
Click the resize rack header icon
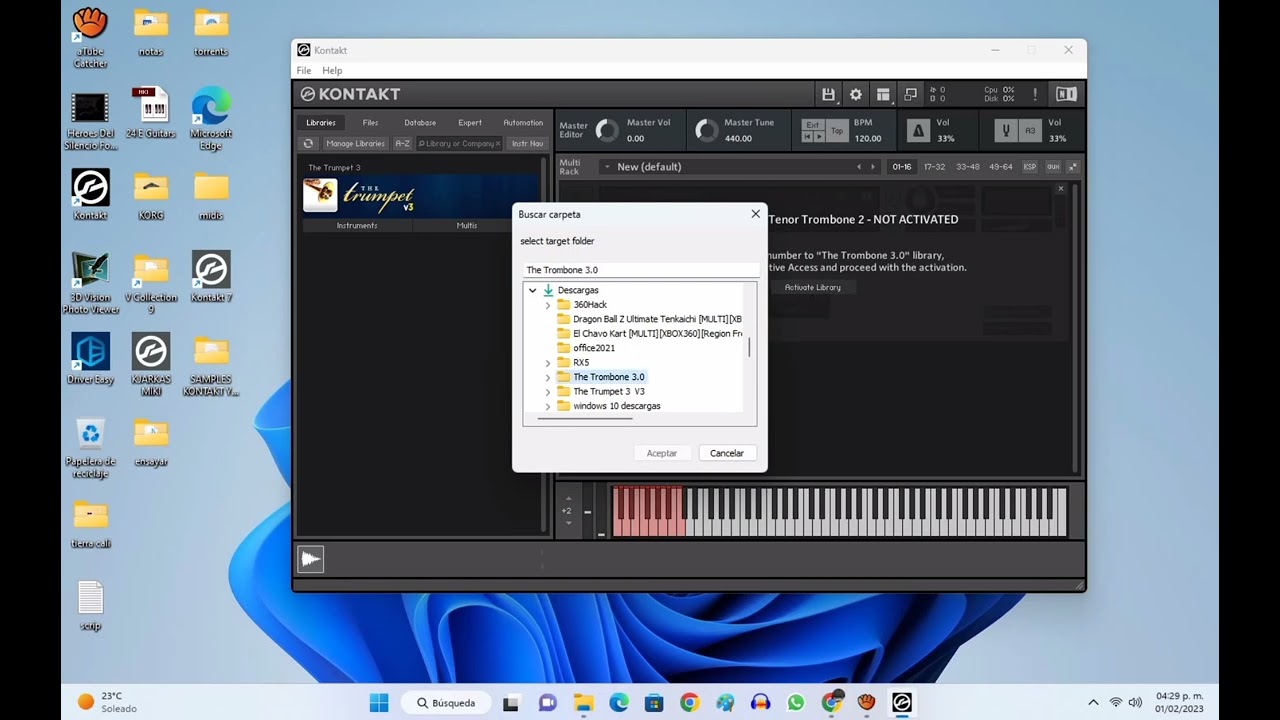(x=1073, y=167)
